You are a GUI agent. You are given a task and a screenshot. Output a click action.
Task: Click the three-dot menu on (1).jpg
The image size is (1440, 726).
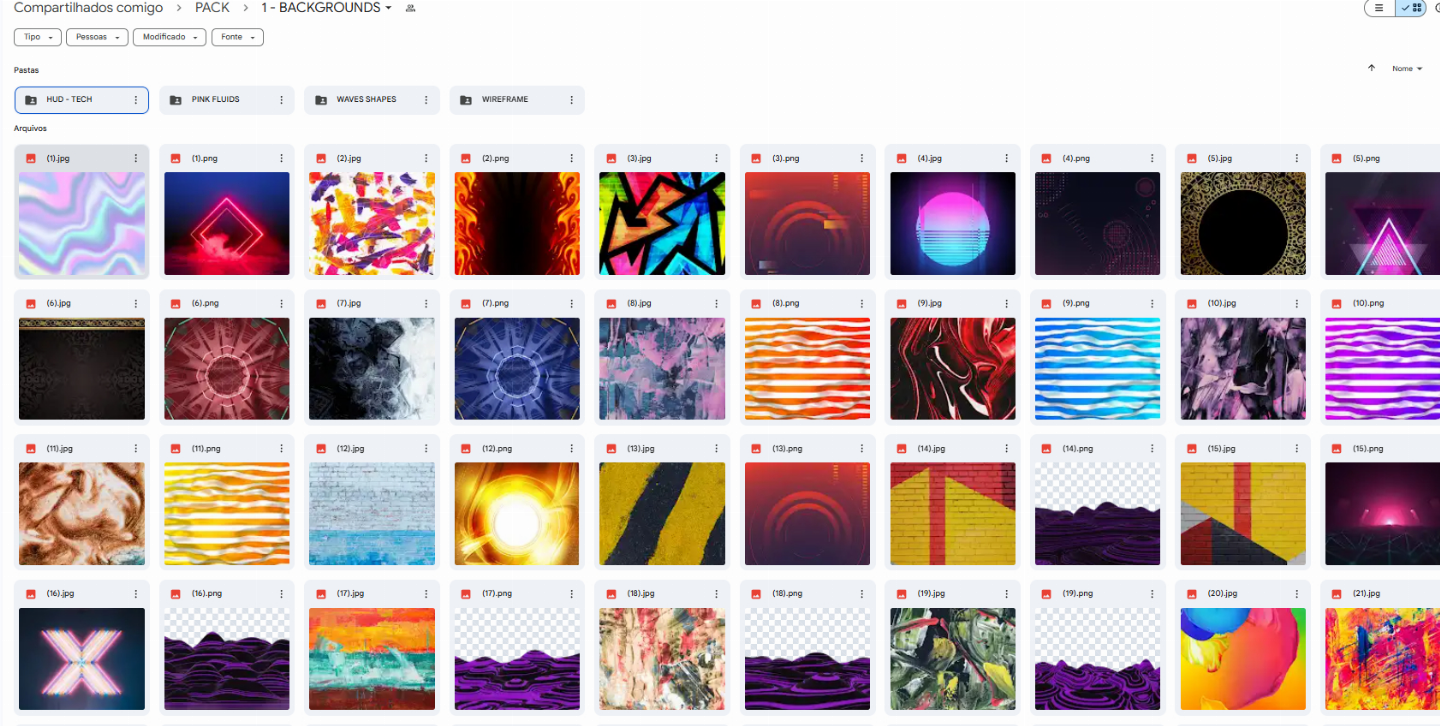point(136,159)
